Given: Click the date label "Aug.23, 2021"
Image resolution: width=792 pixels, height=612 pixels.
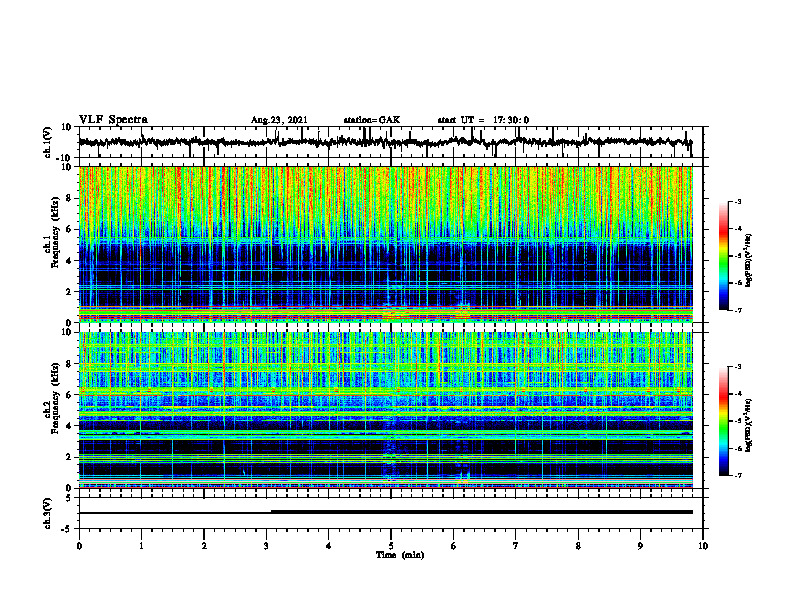Looking at the screenshot, I should coord(279,120).
